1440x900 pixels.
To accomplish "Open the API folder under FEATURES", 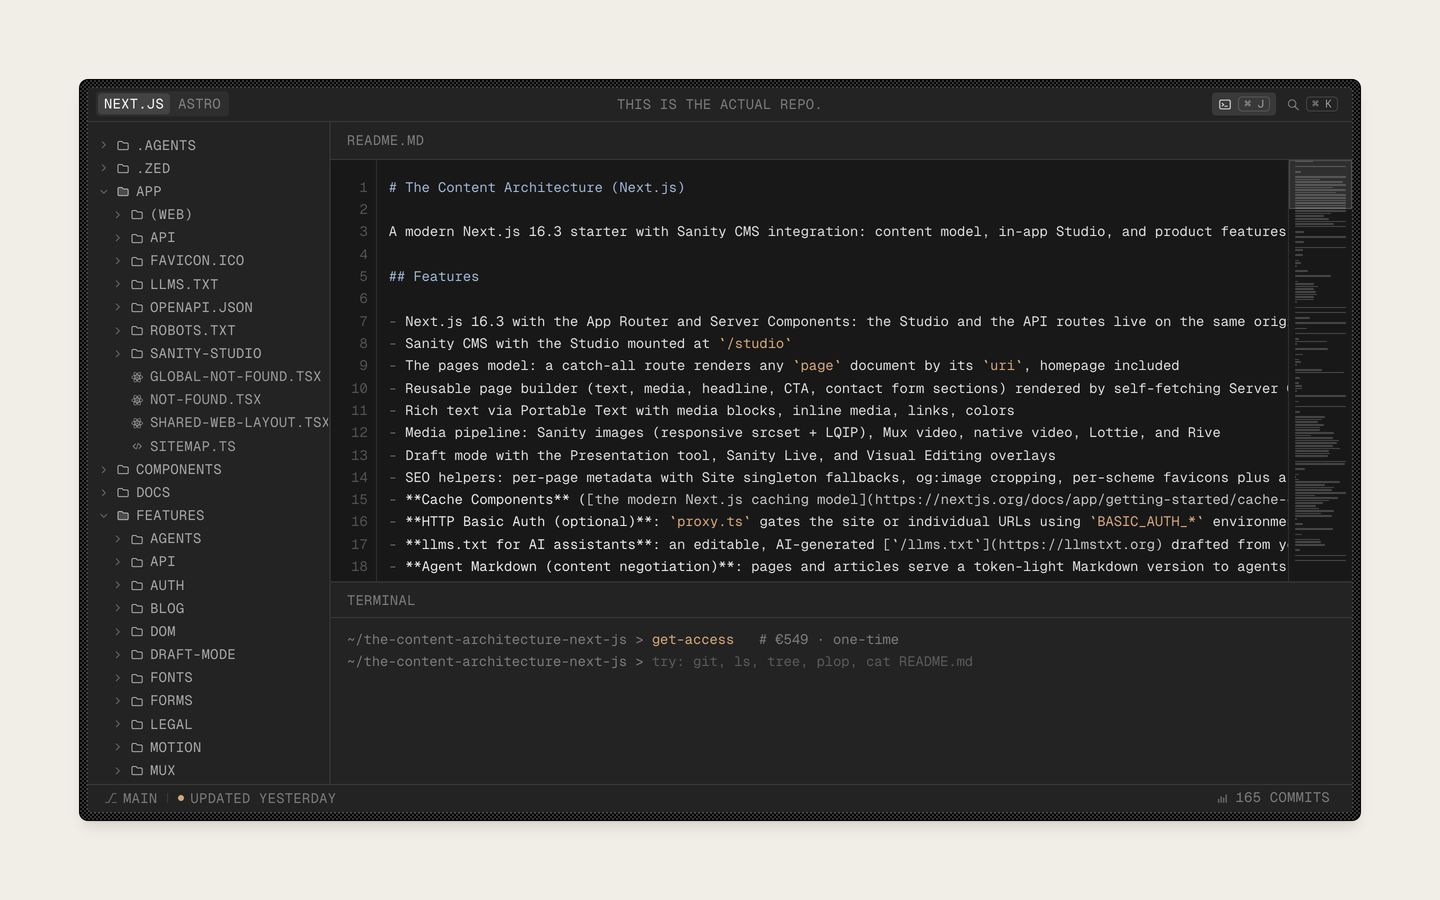I will [x=209, y=561].
